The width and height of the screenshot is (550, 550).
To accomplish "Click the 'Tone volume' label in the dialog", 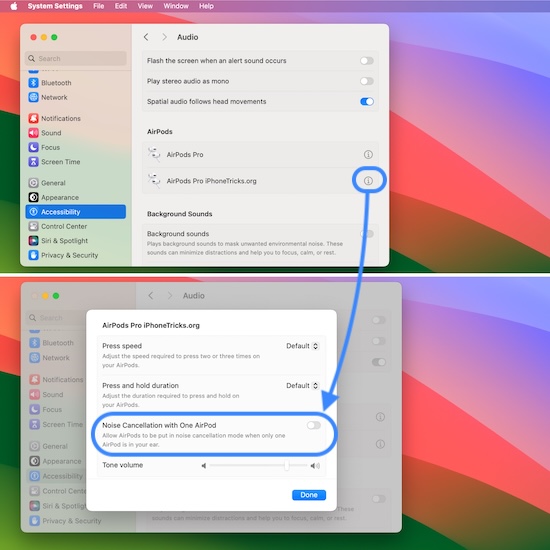I will (x=123, y=465).
